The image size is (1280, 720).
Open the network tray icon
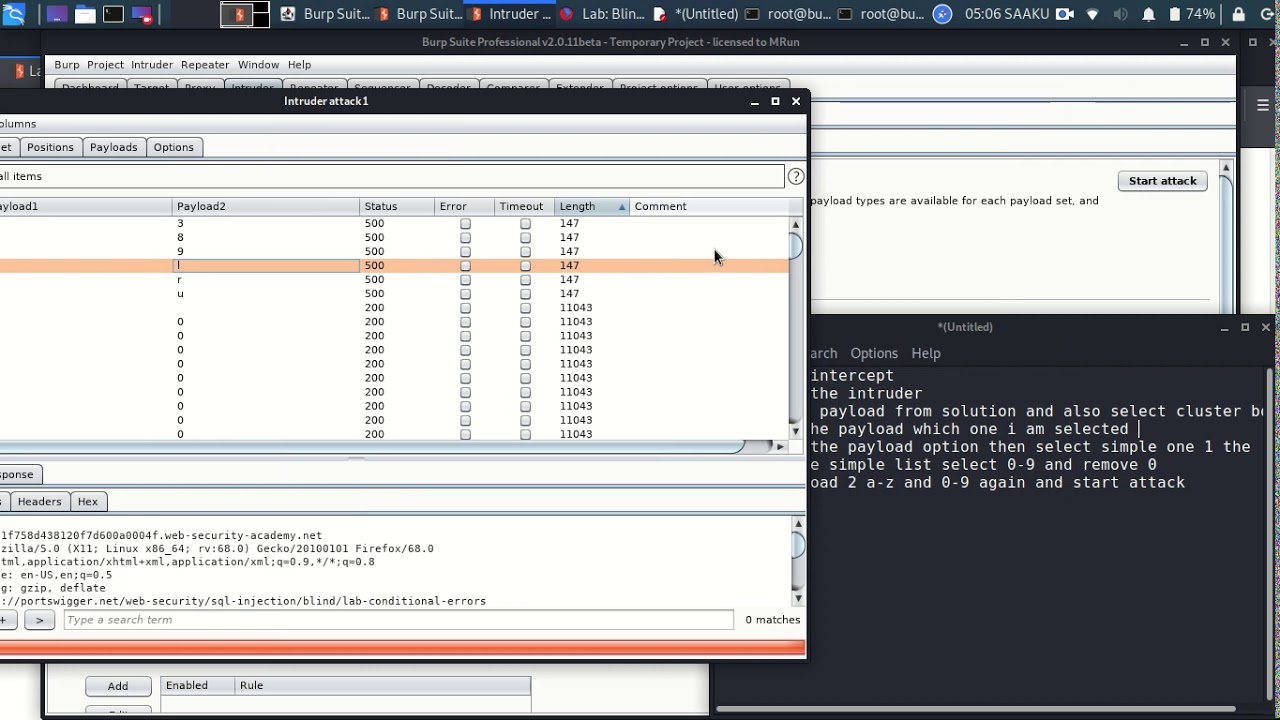tap(1092, 14)
